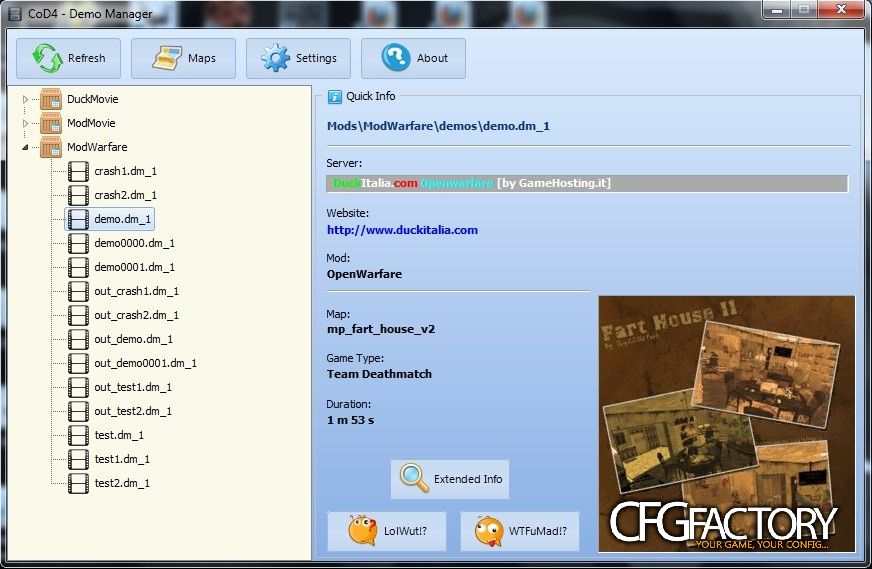Click the CoD4 Demo Manager title bar icon
The image size is (872, 569).
click(x=15, y=14)
